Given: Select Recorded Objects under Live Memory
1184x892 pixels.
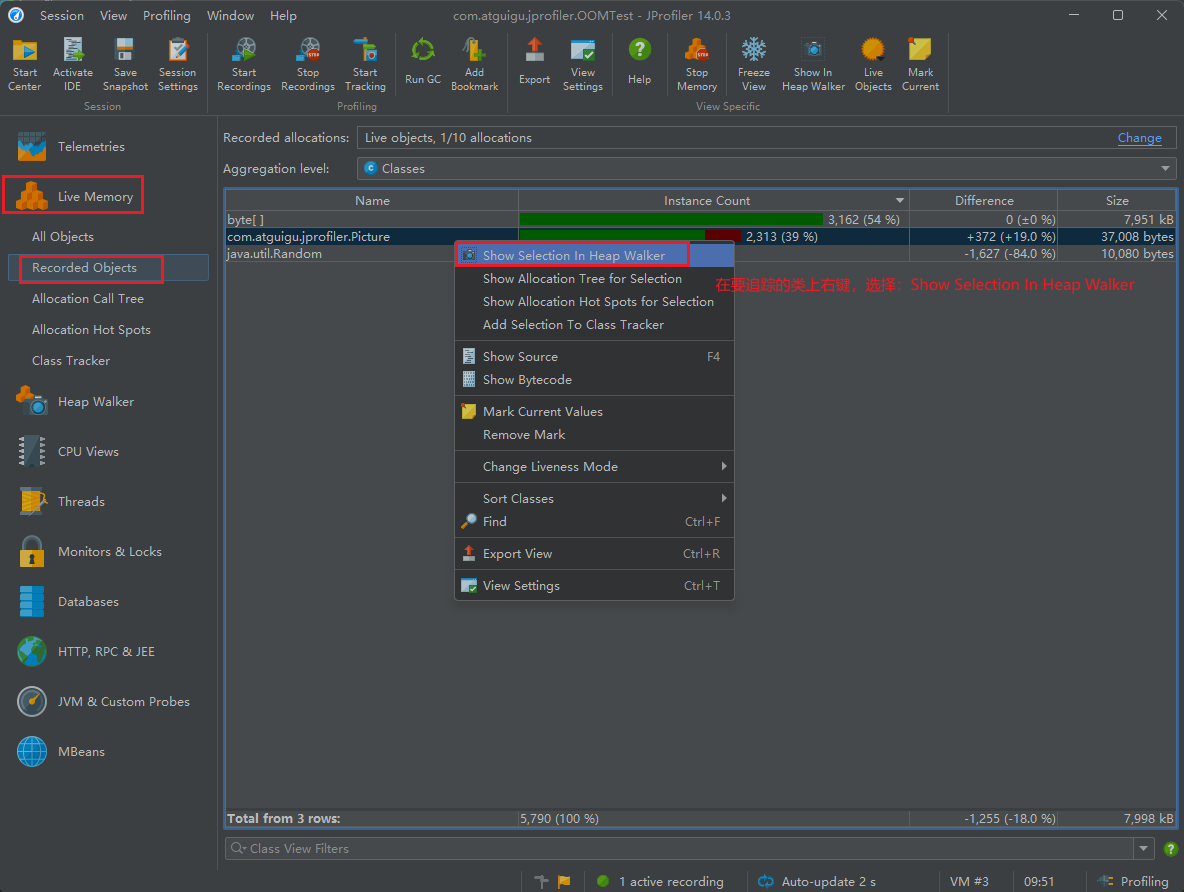Looking at the screenshot, I should coord(108,267).
